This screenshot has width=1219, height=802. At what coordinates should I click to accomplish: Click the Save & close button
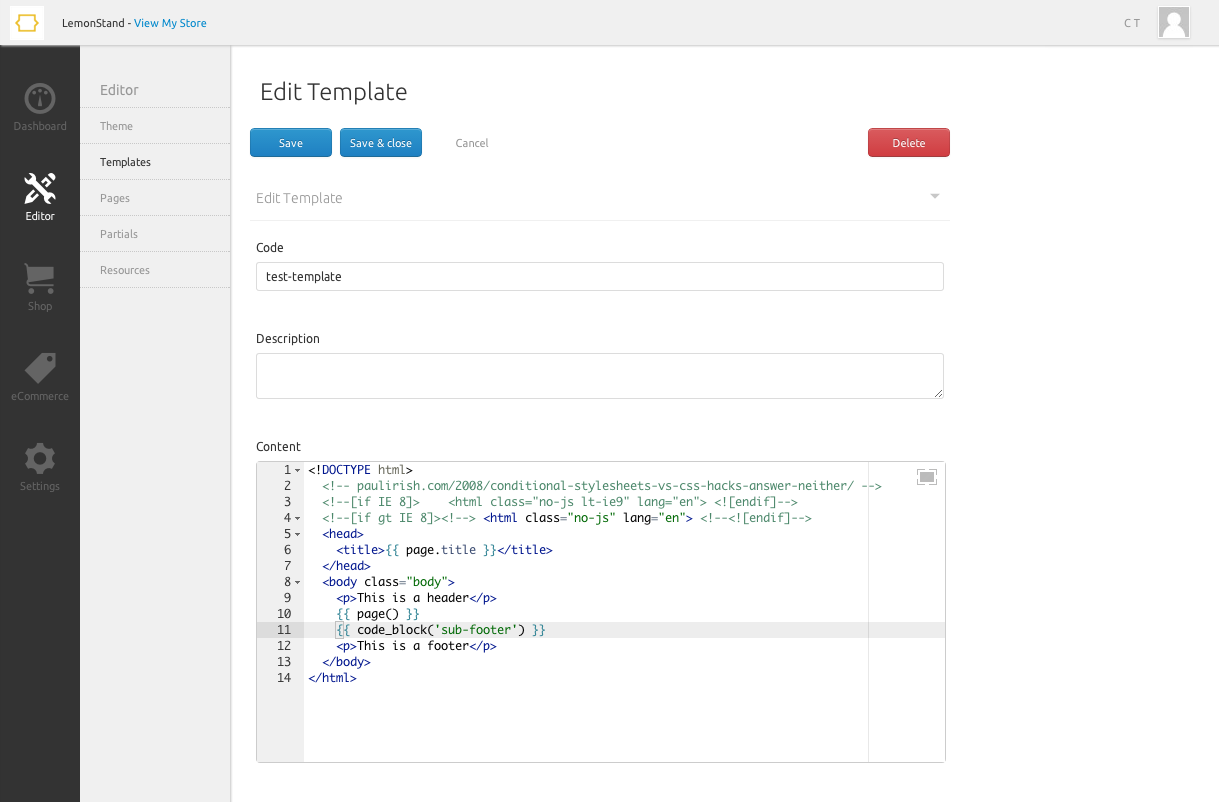tap(381, 143)
